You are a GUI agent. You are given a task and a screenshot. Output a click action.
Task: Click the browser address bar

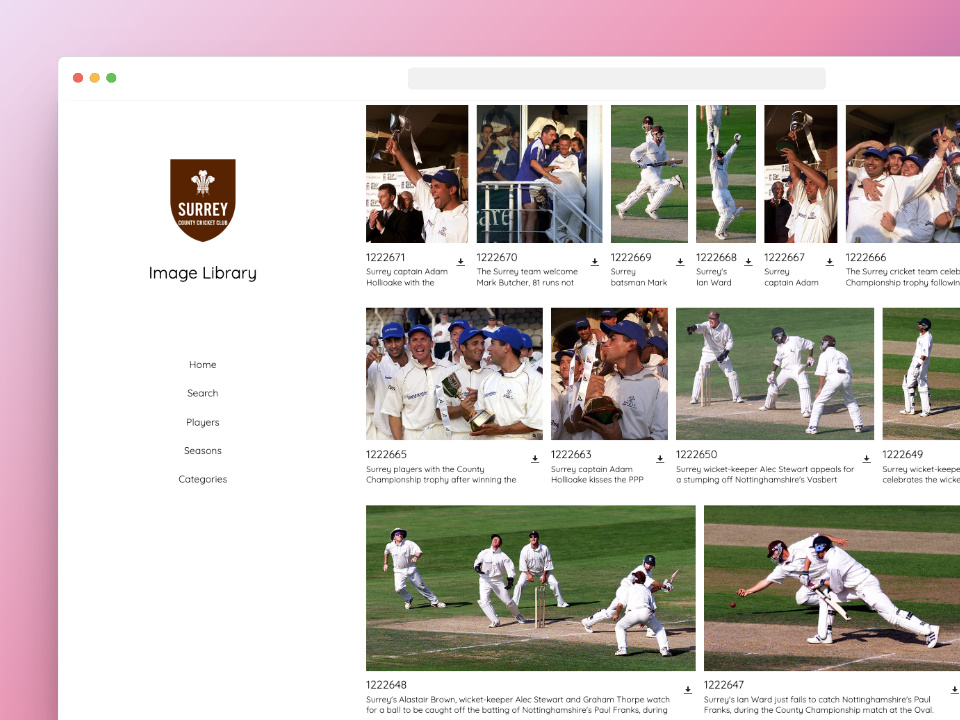616,79
